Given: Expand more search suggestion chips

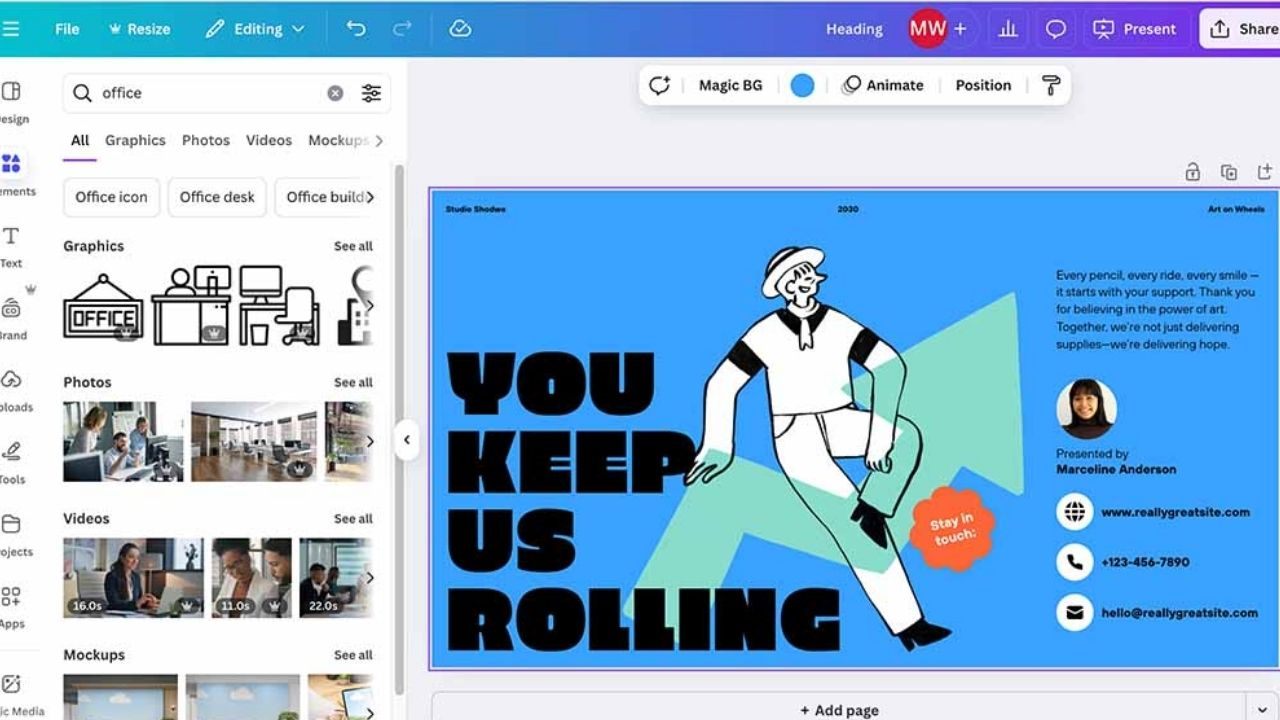Looking at the screenshot, I should point(371,197).
